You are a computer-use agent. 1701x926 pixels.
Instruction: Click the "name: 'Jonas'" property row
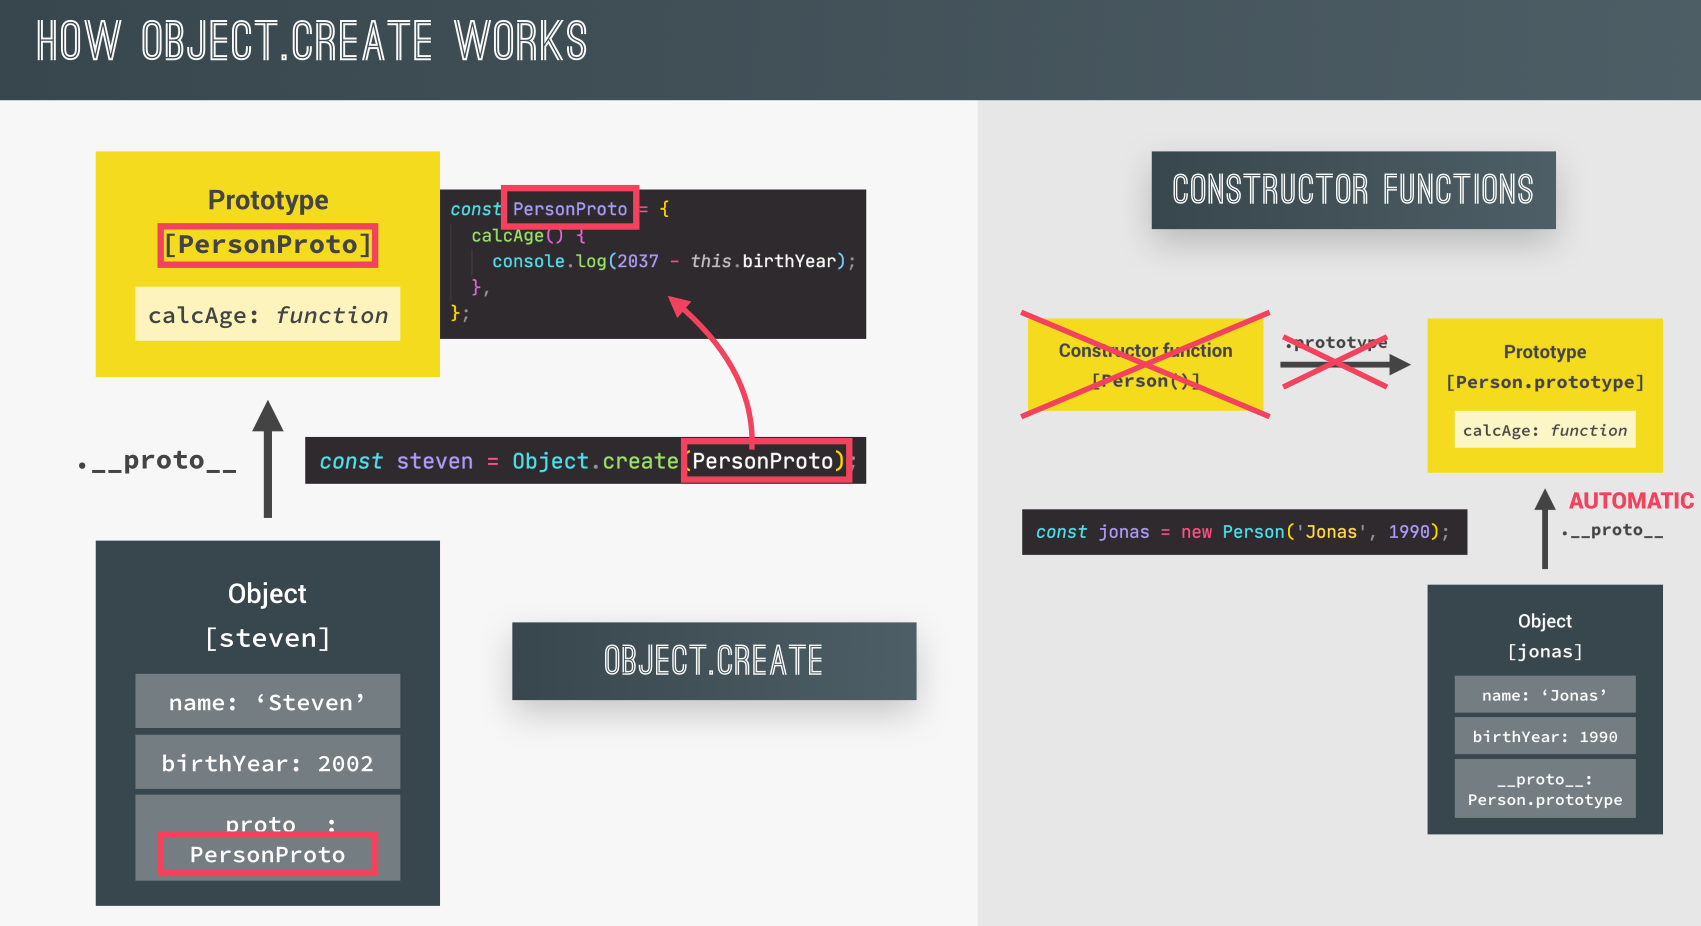(x=1545, y=695)
